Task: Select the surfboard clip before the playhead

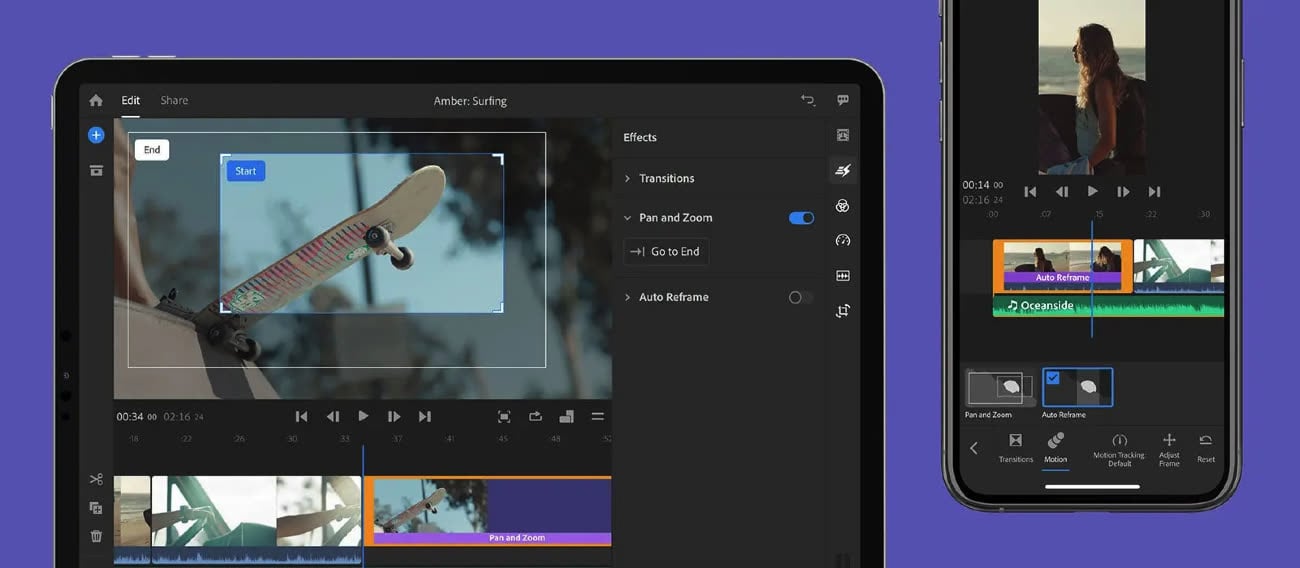Action: tap(256, 510)
